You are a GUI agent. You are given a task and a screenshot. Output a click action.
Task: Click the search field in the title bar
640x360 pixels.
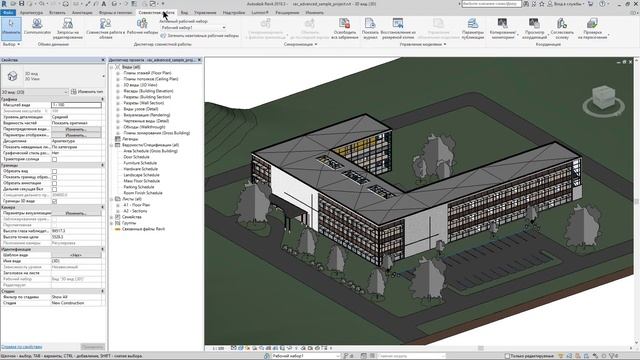tap(491, 4)
